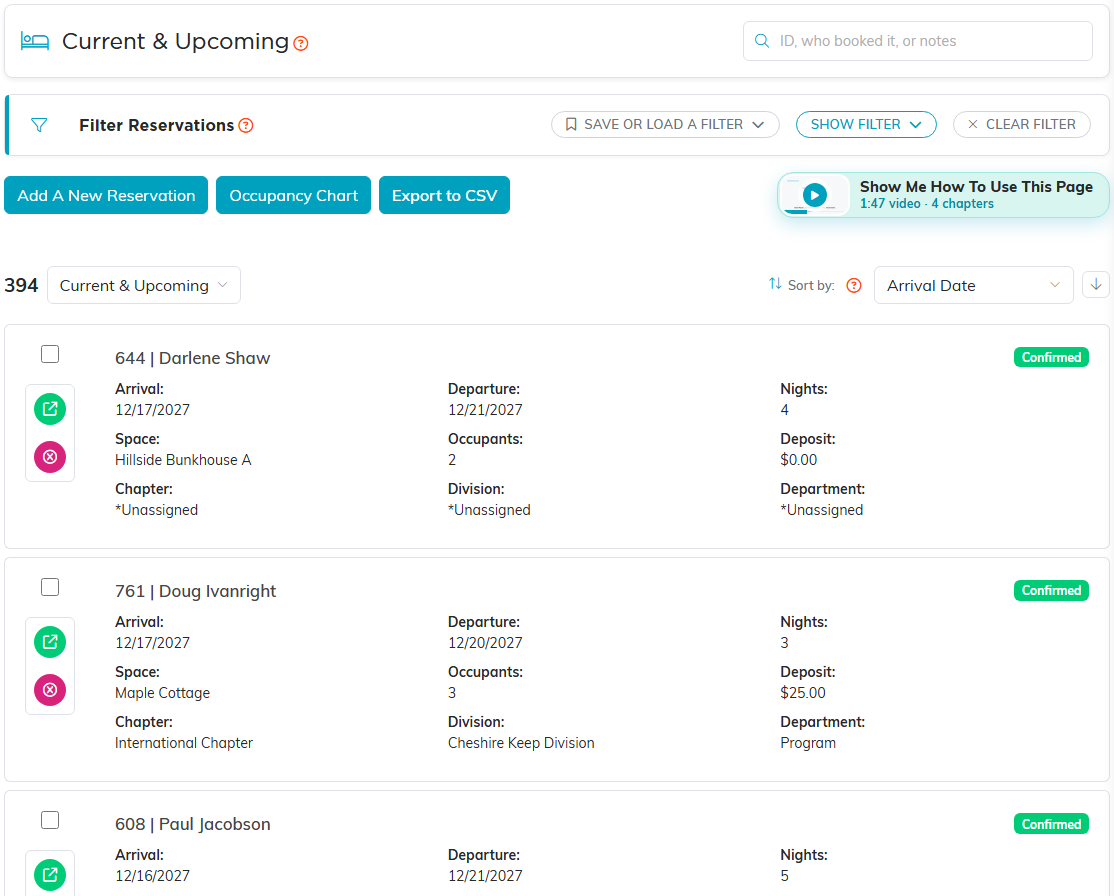The image size is (1114, 896).
Task: Click Add A New Reservation
Action: click(106, 195)
